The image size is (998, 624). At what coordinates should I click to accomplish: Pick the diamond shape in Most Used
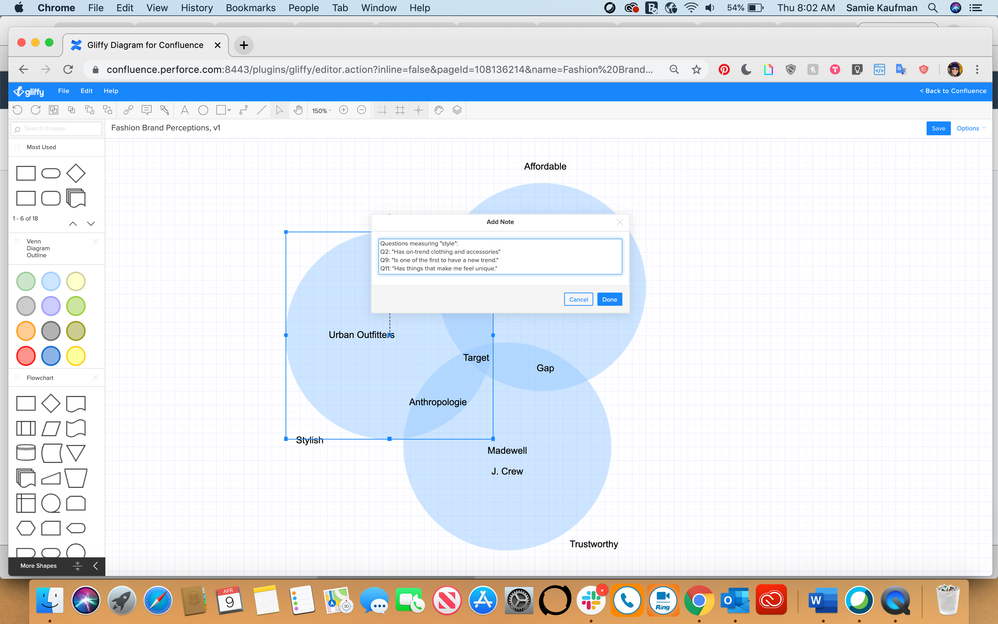tap(76, 173)
